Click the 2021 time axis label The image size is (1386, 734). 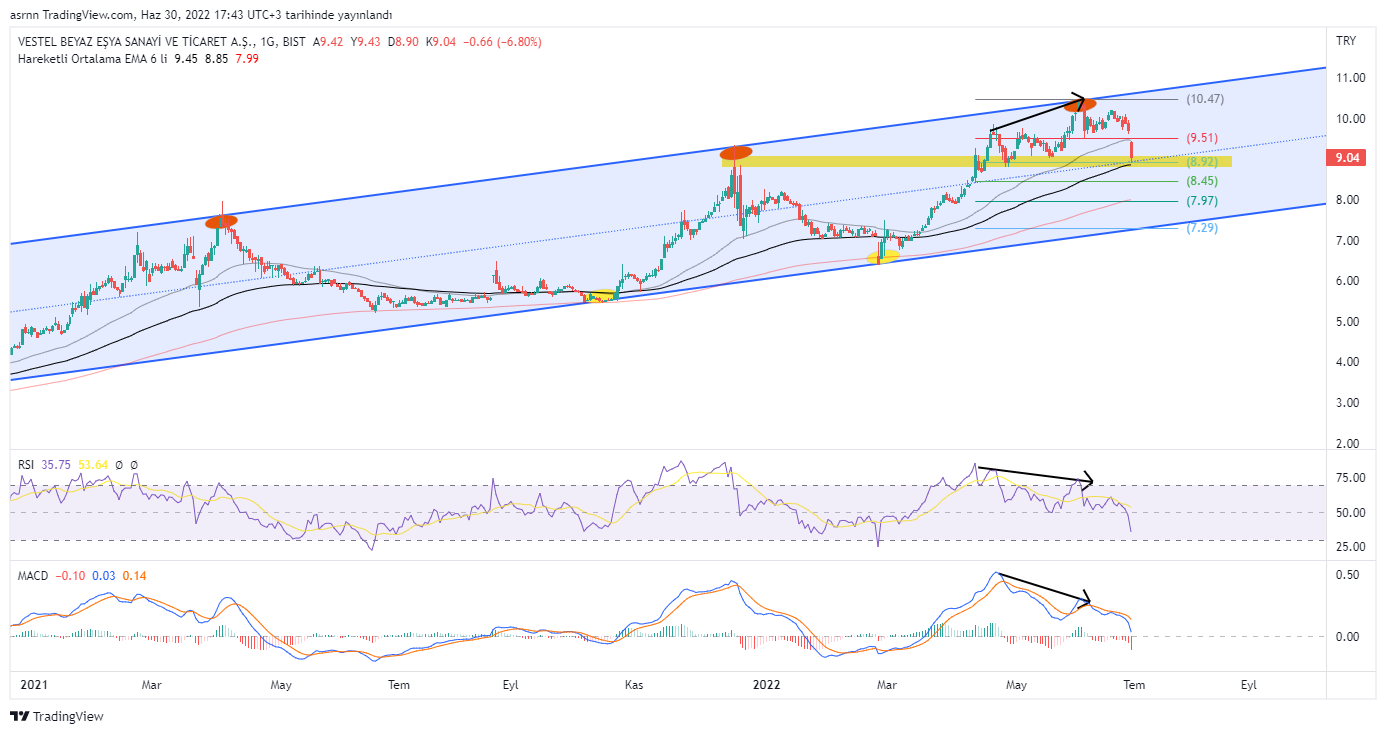[34, 685]
